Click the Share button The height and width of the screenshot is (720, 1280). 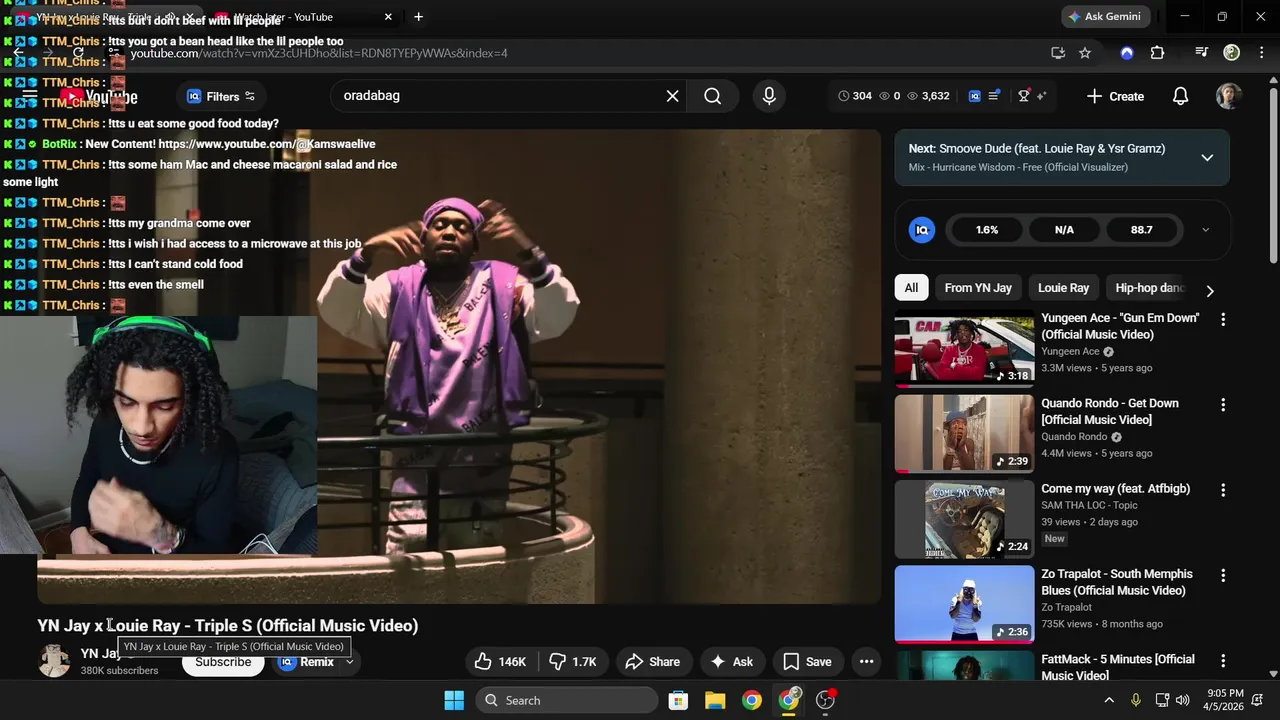[652, 662]
